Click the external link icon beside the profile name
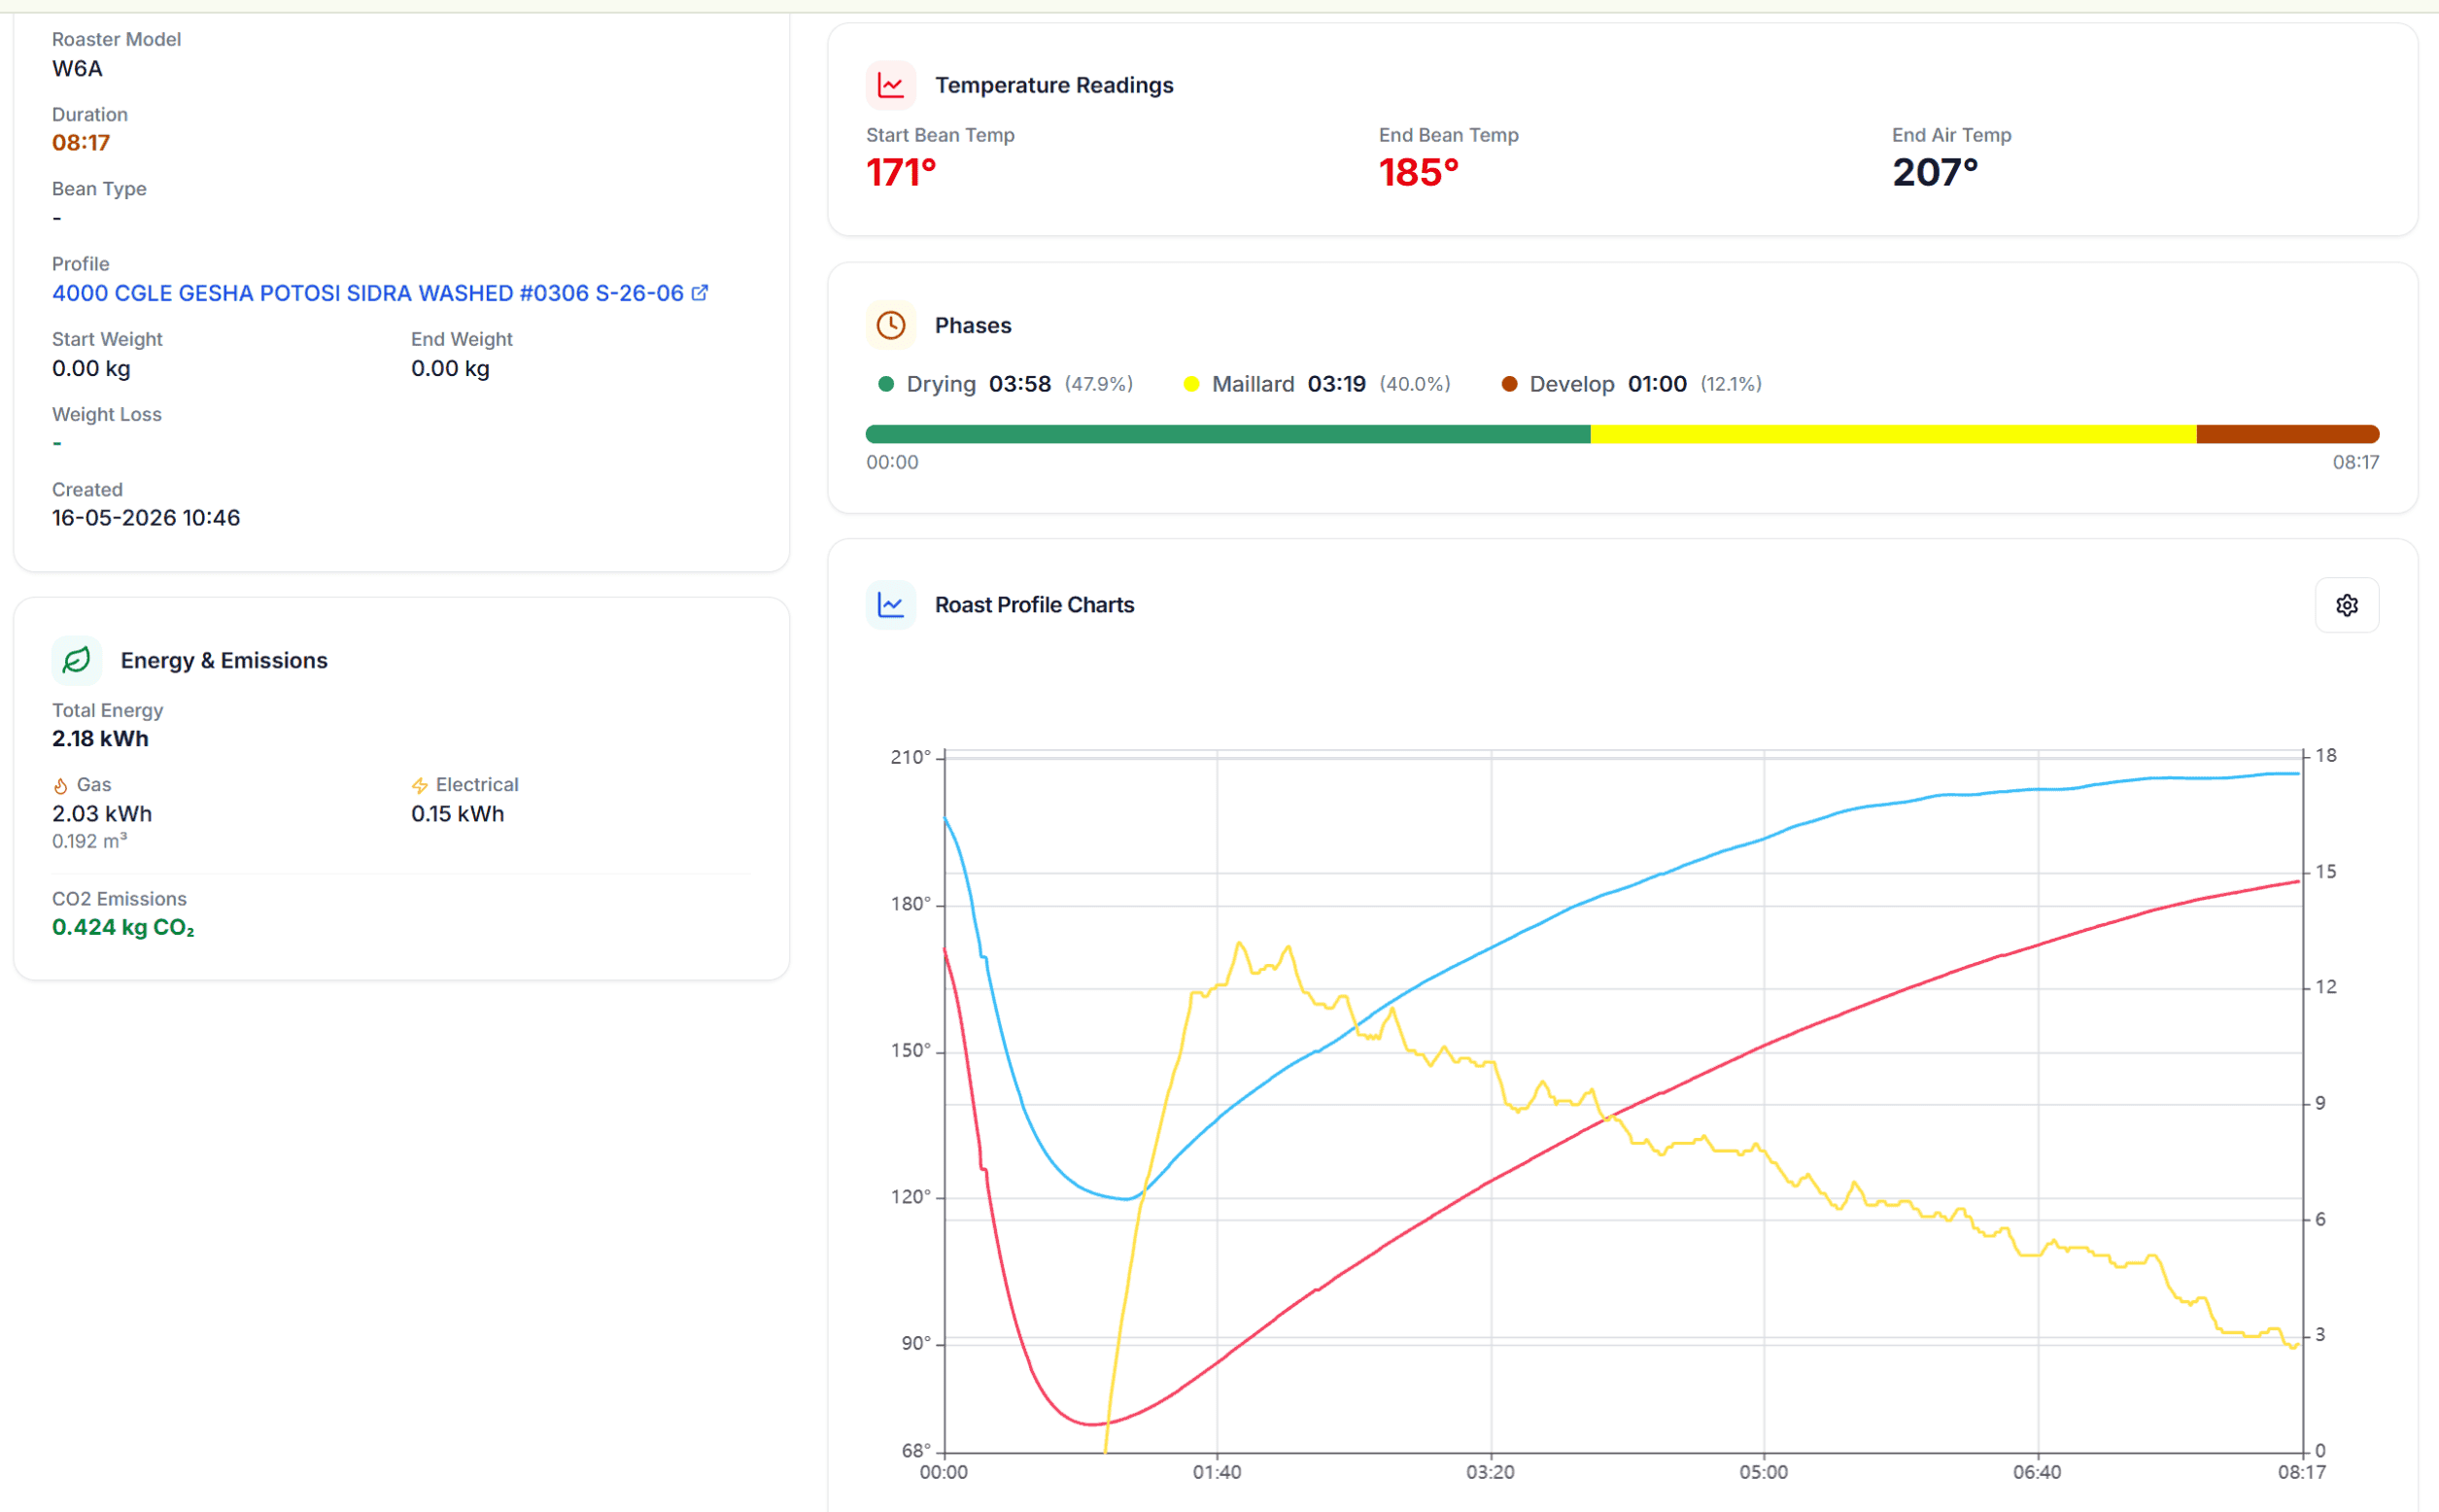Image resolution: width=2439 pixels, height=1512 pixels. (700, 293)
